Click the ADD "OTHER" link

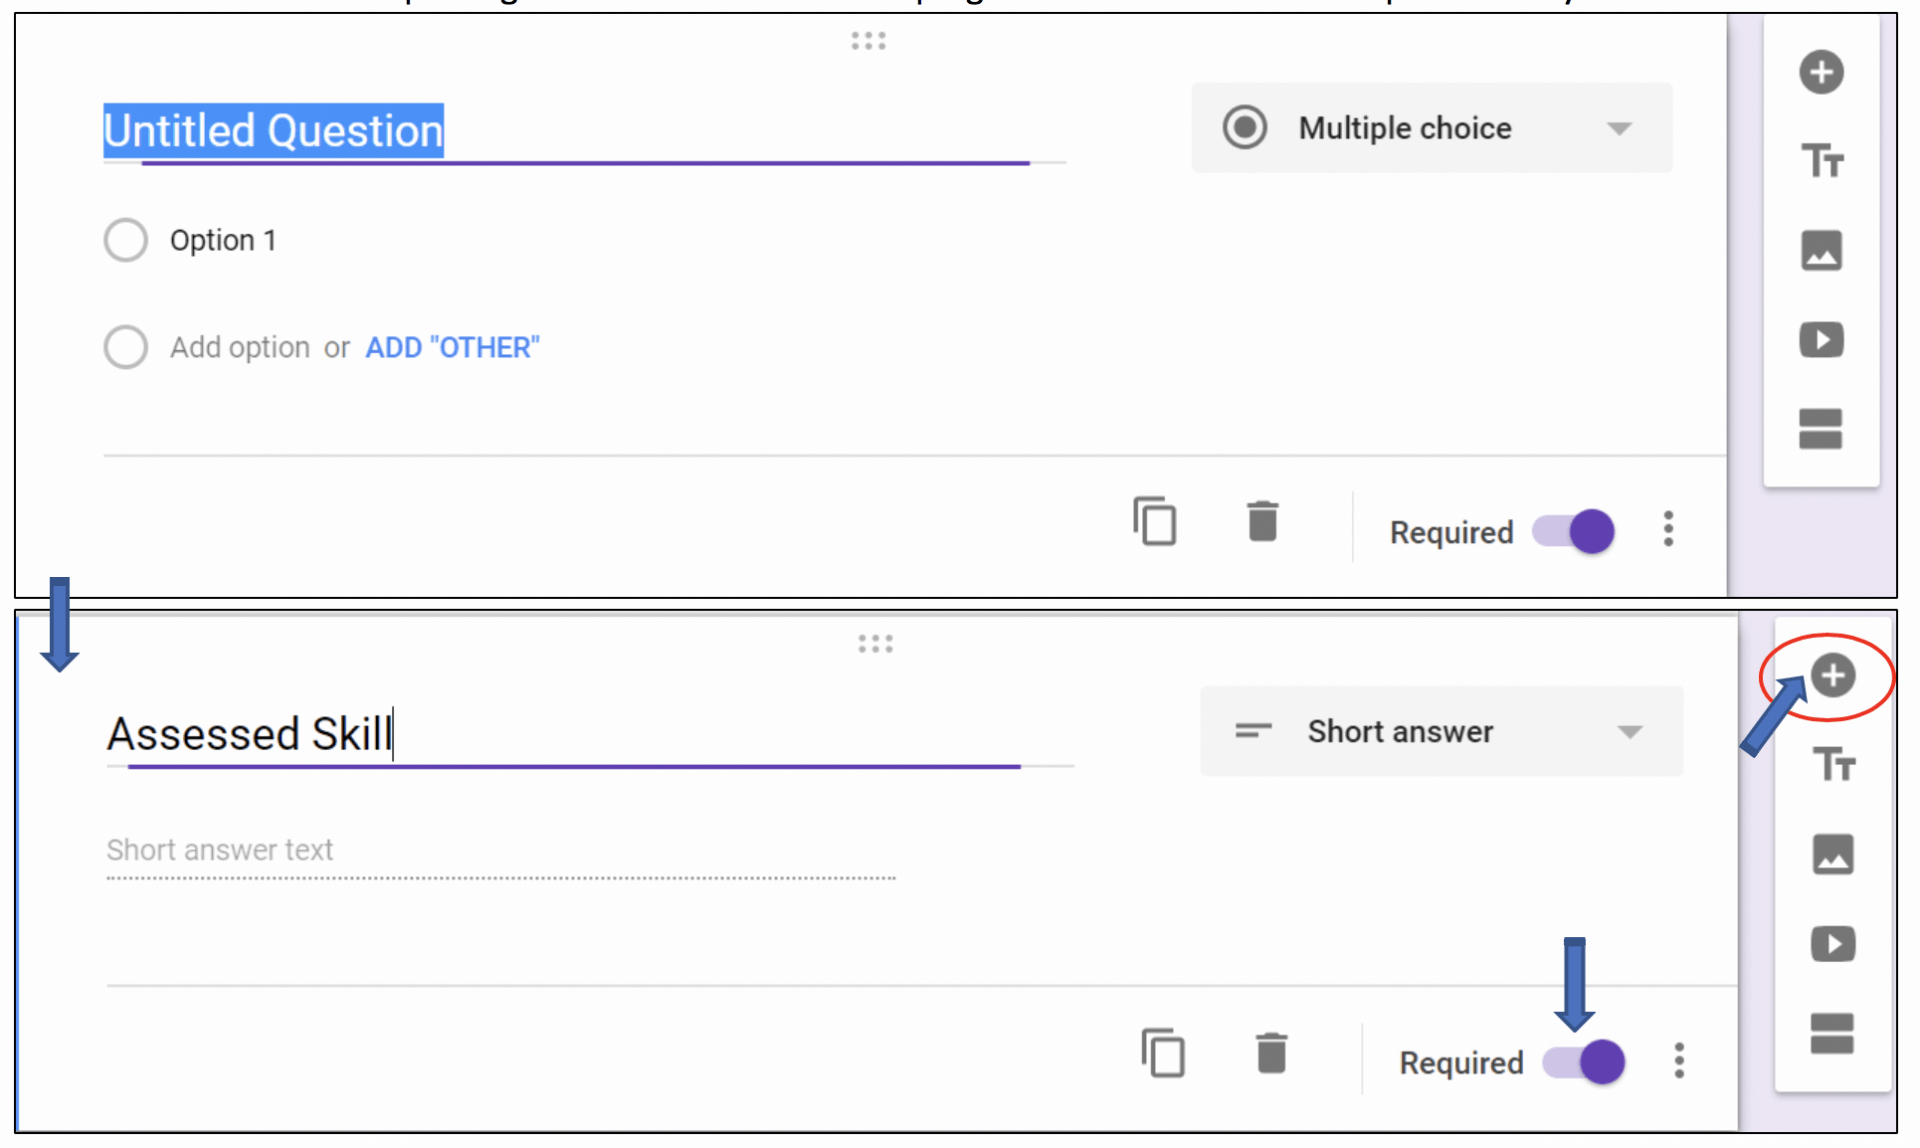452,347
